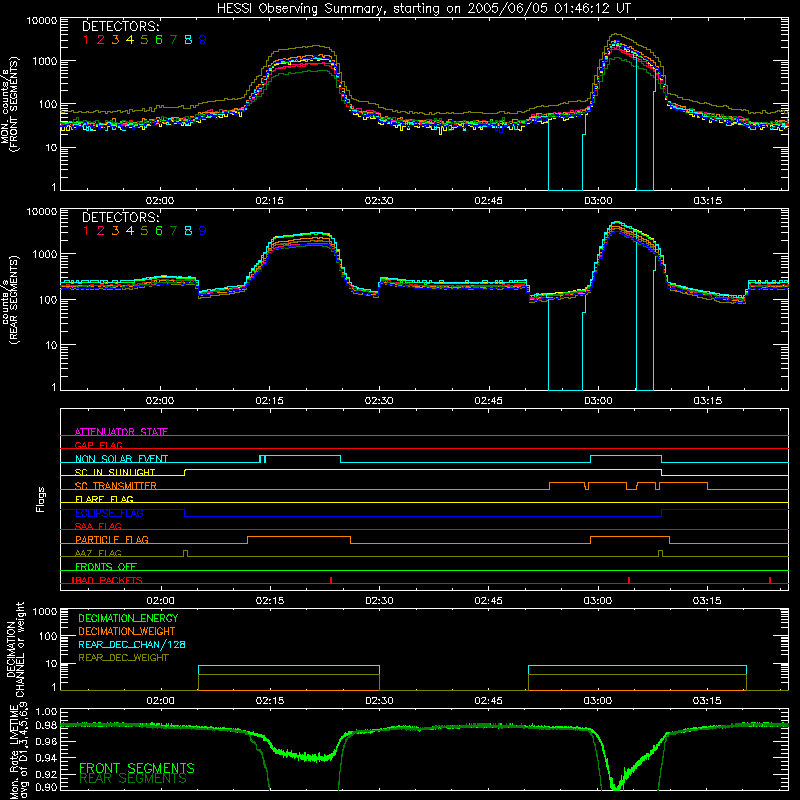Click '02:15' tick below front segments plot
Image resolution: width=800 pixels, height=800 pixels.
pos(269,201)
